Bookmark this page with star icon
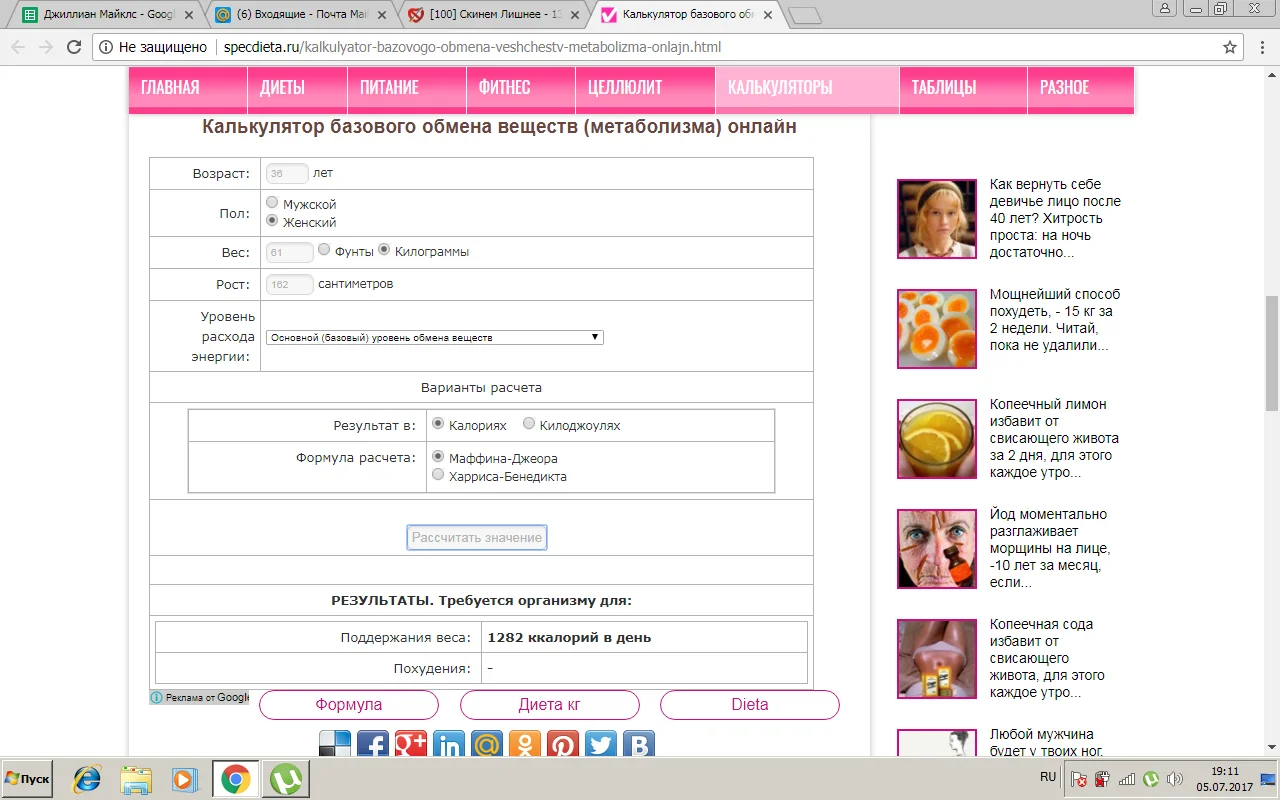This screenshot has height=800, width=1280. tap(1230, 47)
